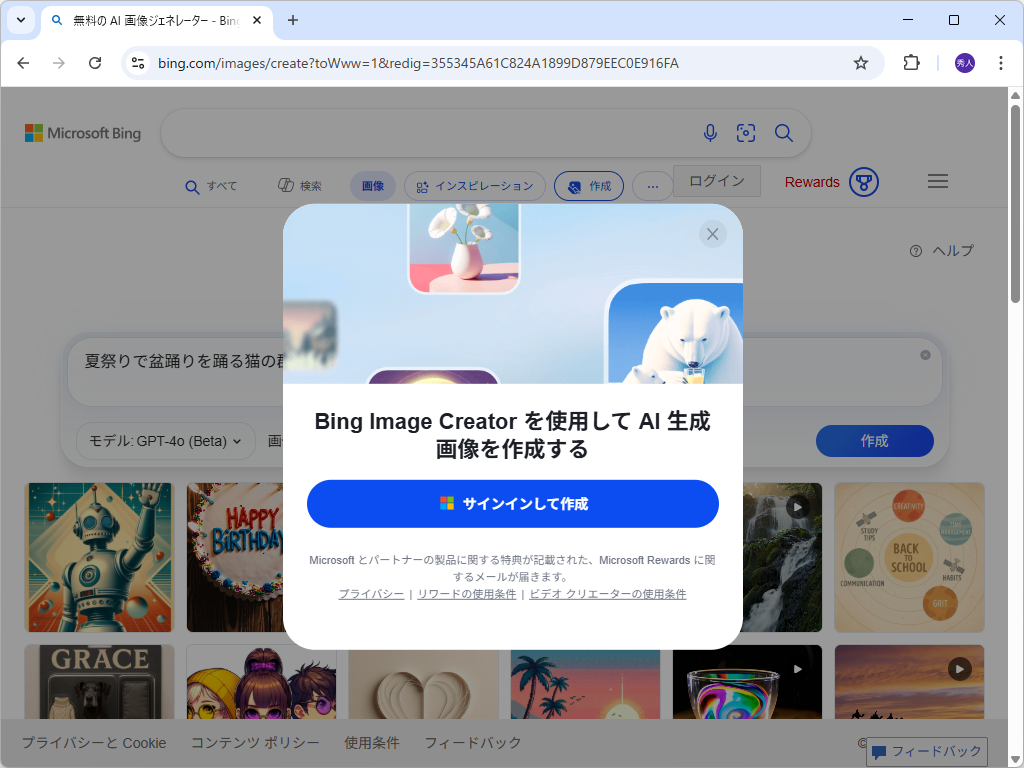Reload the page with the refresh icon
1024x768 pixels.
[x=95, y=62]
